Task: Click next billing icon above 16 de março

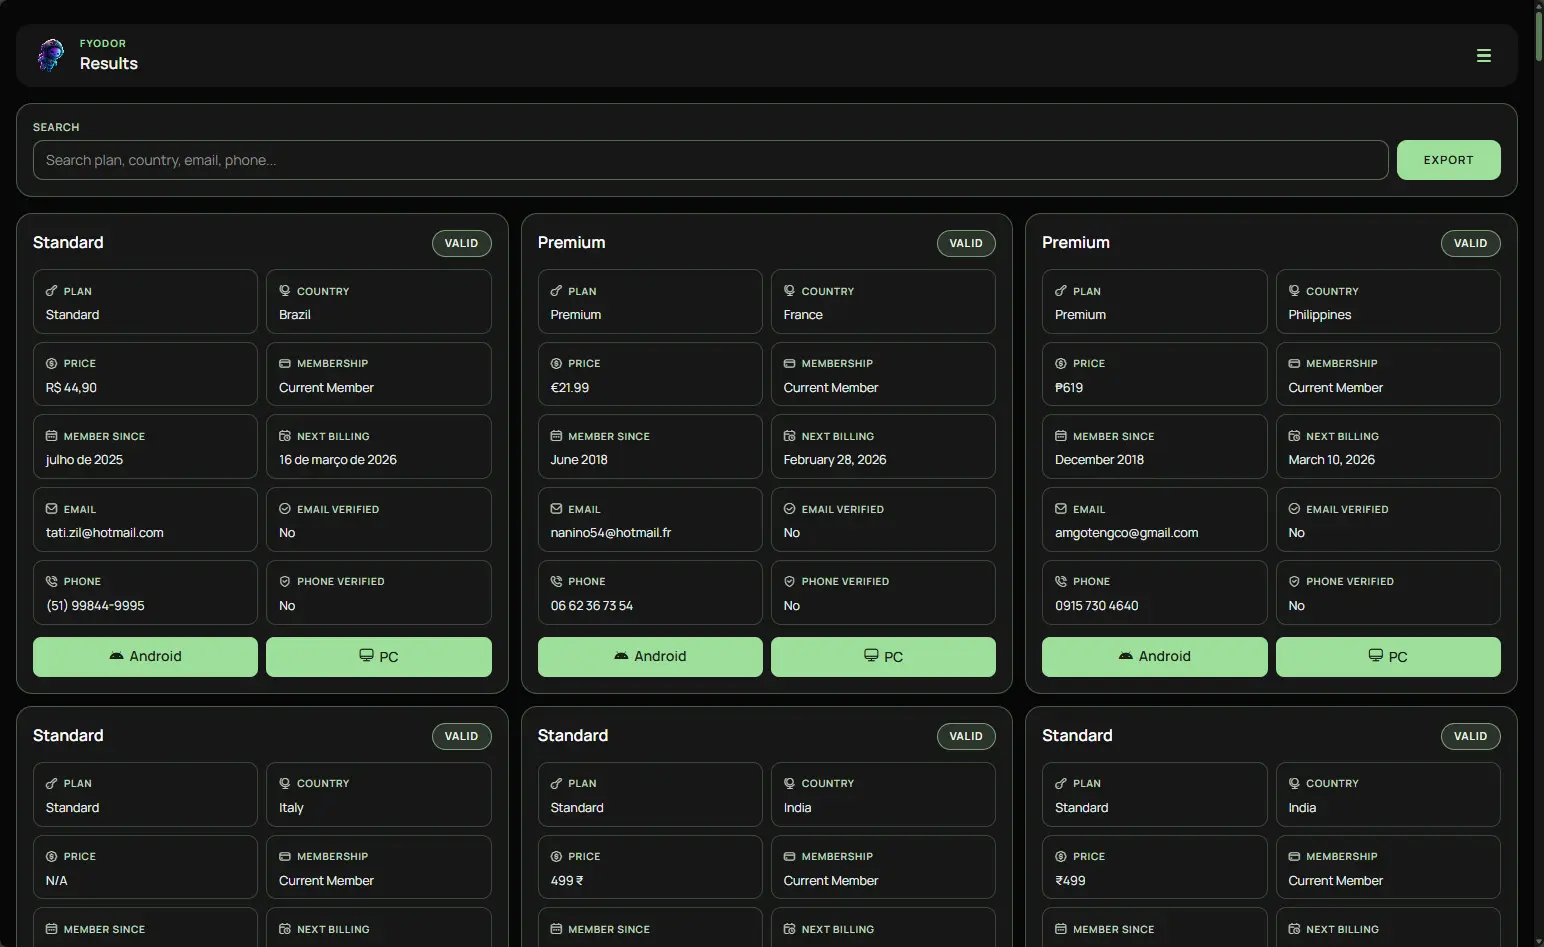Action: click(285, 436)
